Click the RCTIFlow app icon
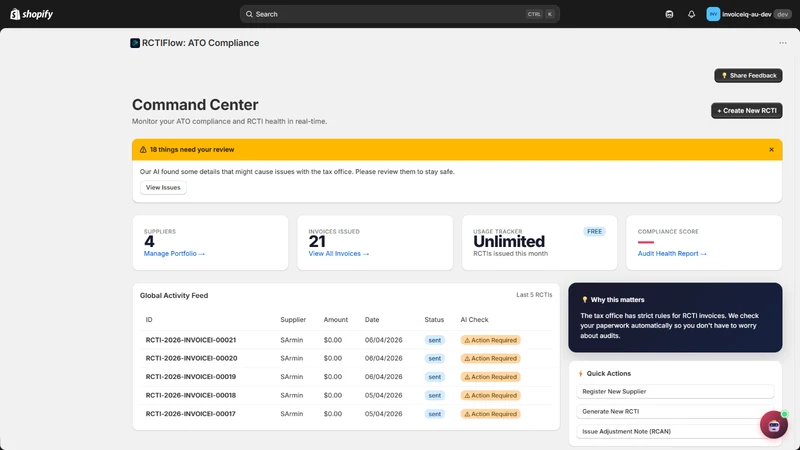800x450 pixels. pyautogui.click(x=135, y=43)
